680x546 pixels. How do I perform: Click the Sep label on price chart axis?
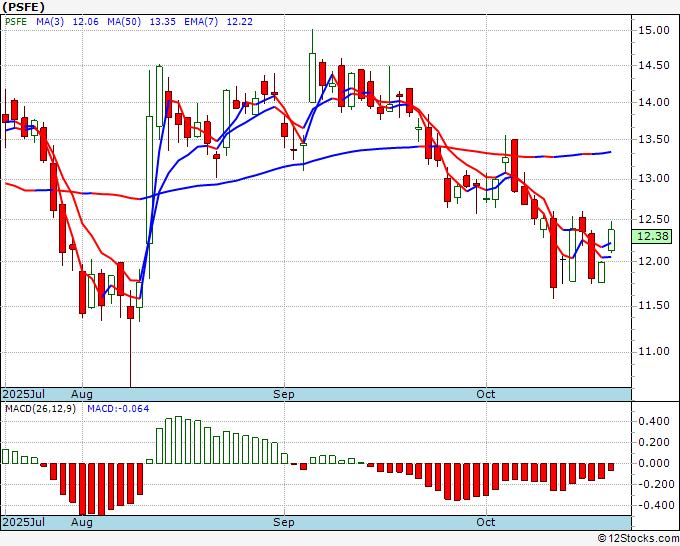(x=284, y=394)
